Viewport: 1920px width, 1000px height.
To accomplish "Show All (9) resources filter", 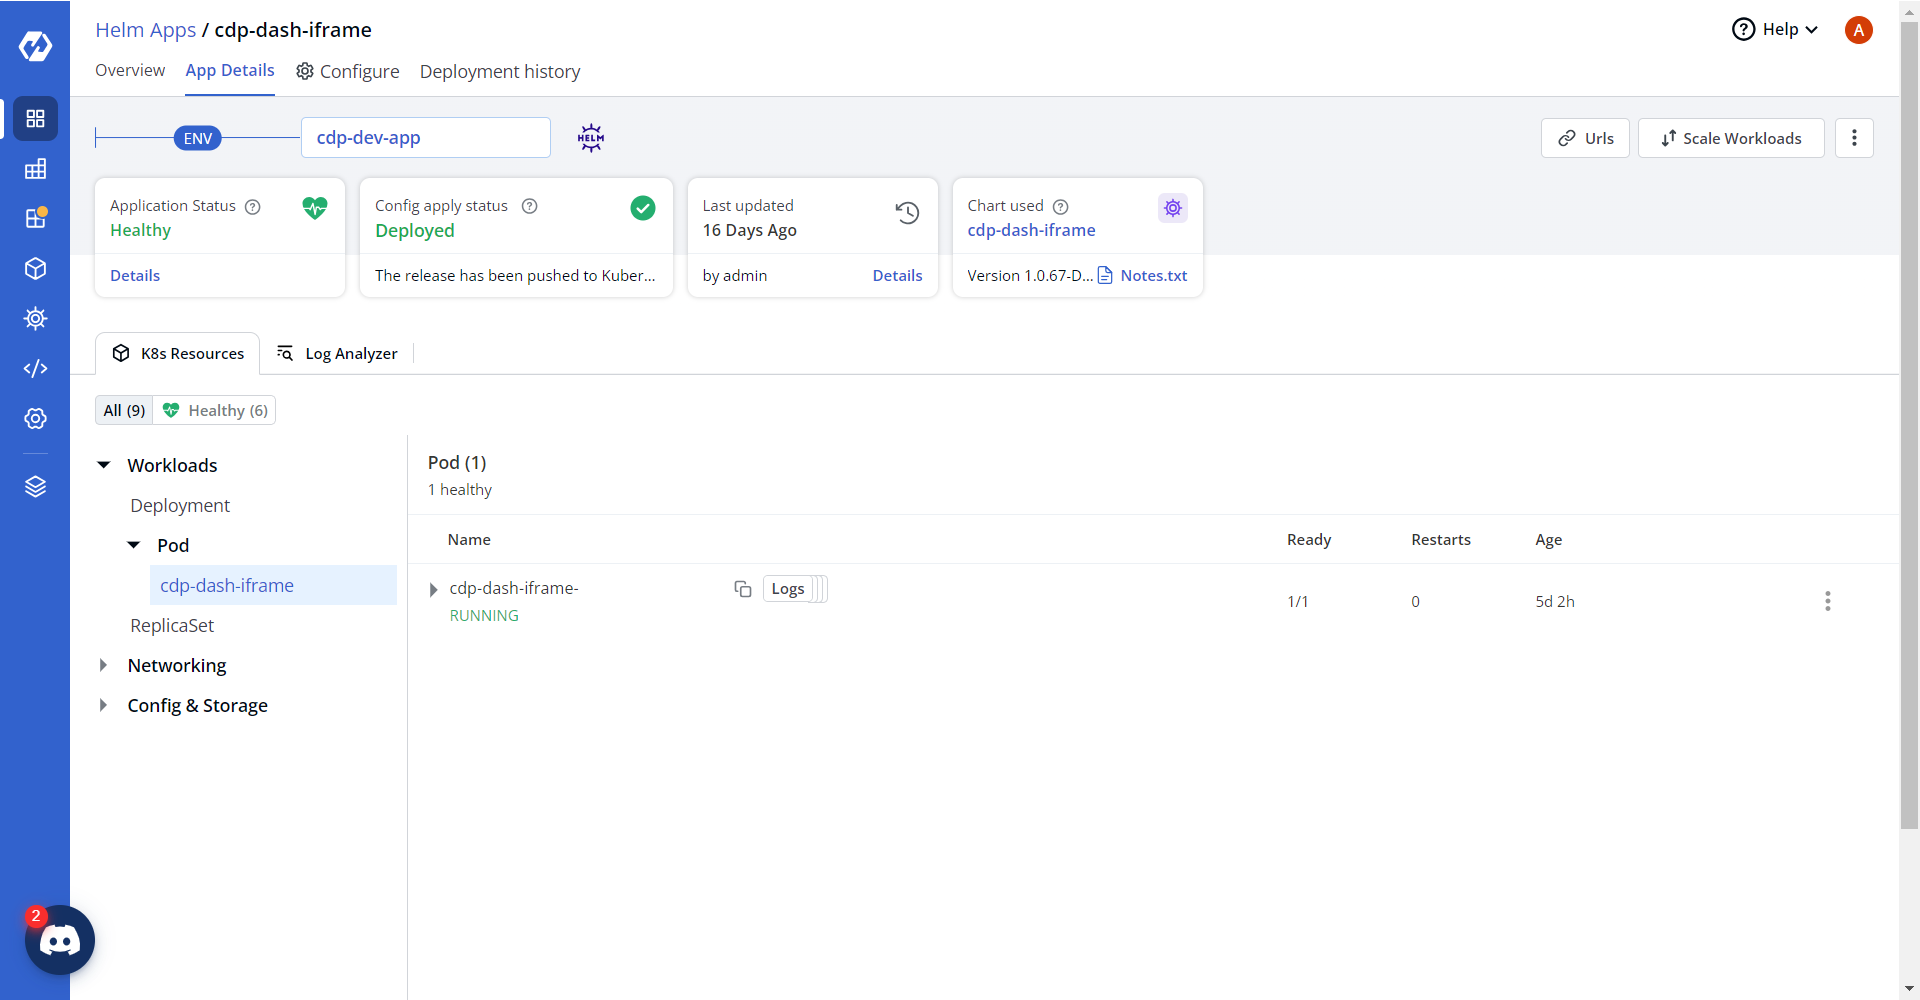I will [x=124, y=411].
